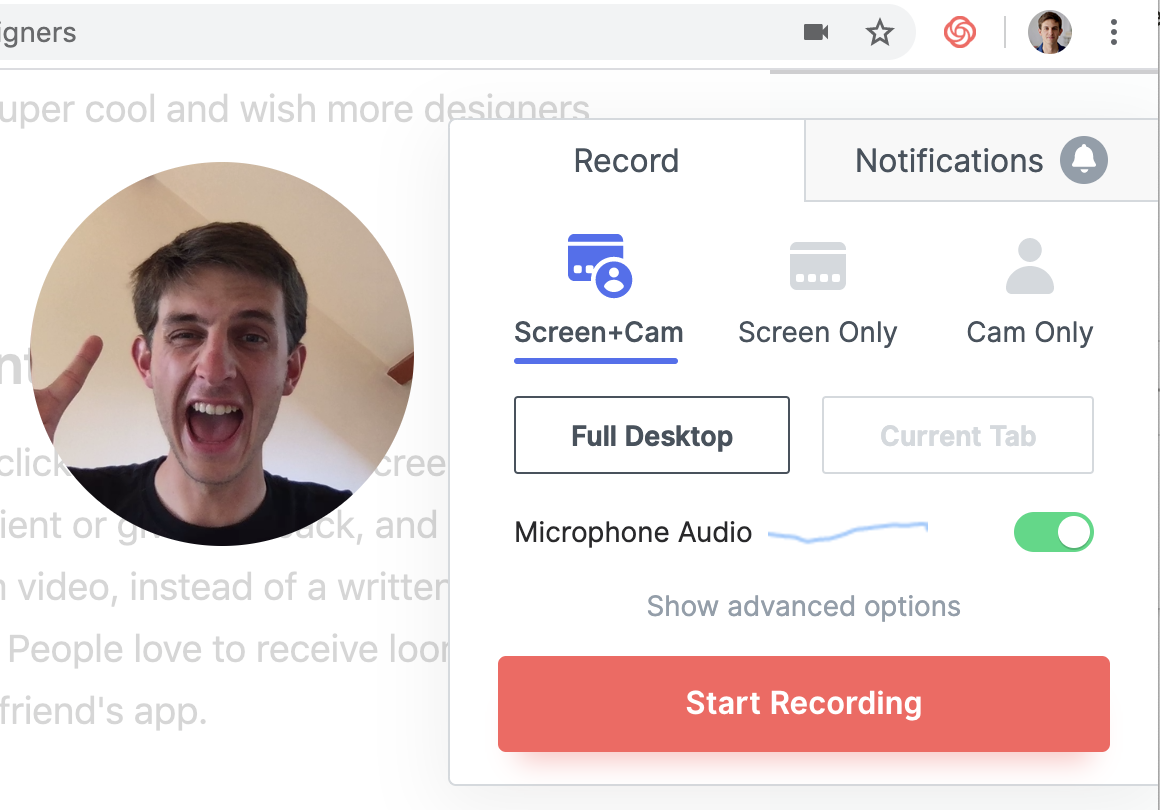This screenshot has height=810, width=1160.
Task: Click the Cam Only label
Action: coord(1030,333)
